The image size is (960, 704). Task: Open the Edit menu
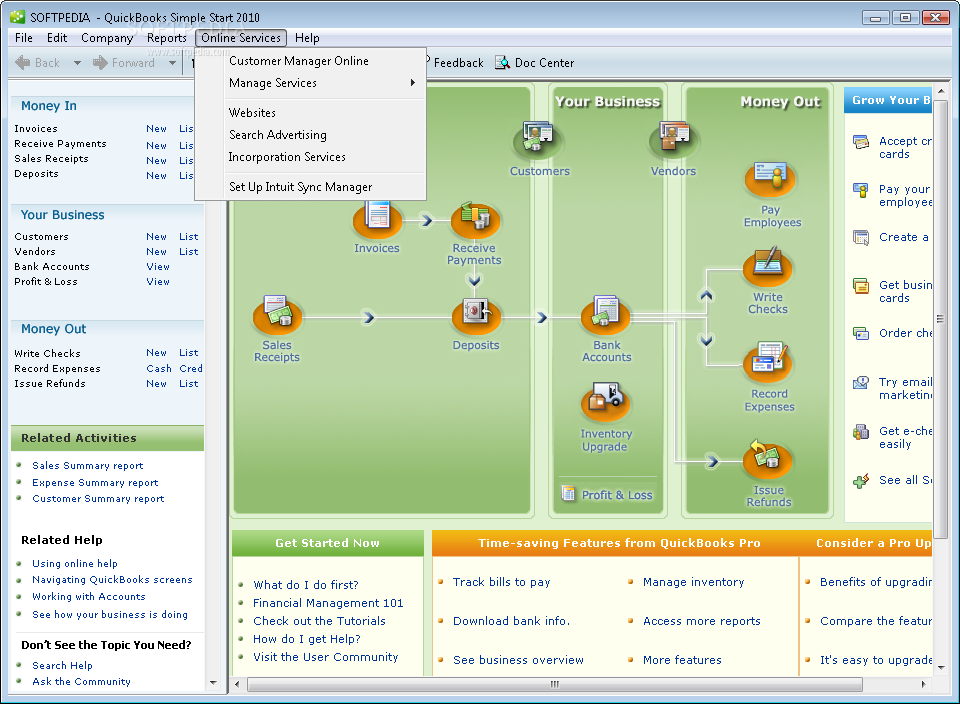57,38
